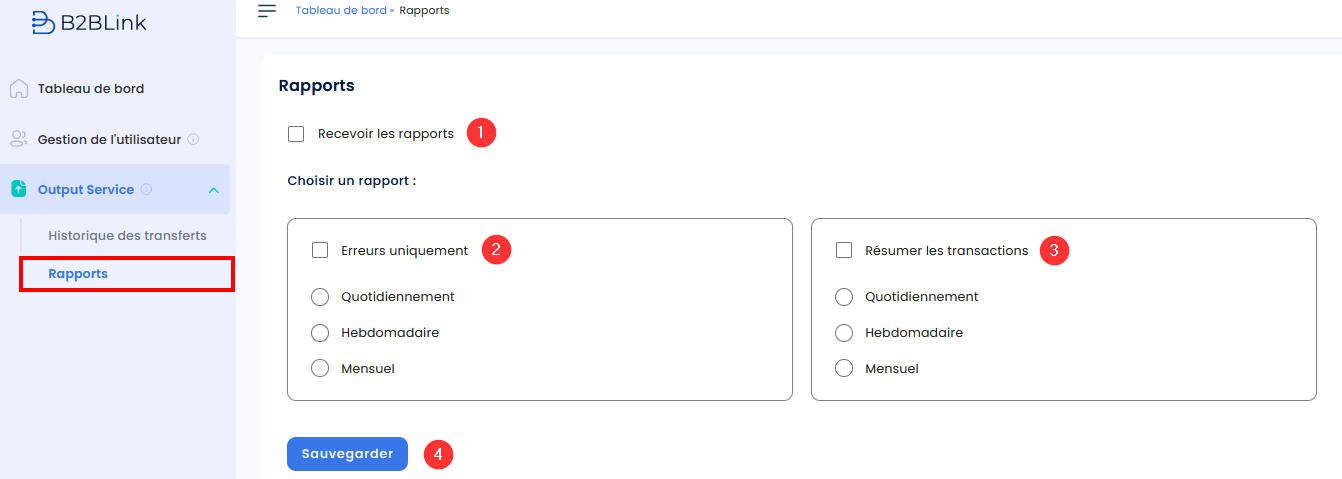Click the info icon beside Output Service
Image resolution: width=1342 pixels, height=479 pixels.
(x=146, y=189)
